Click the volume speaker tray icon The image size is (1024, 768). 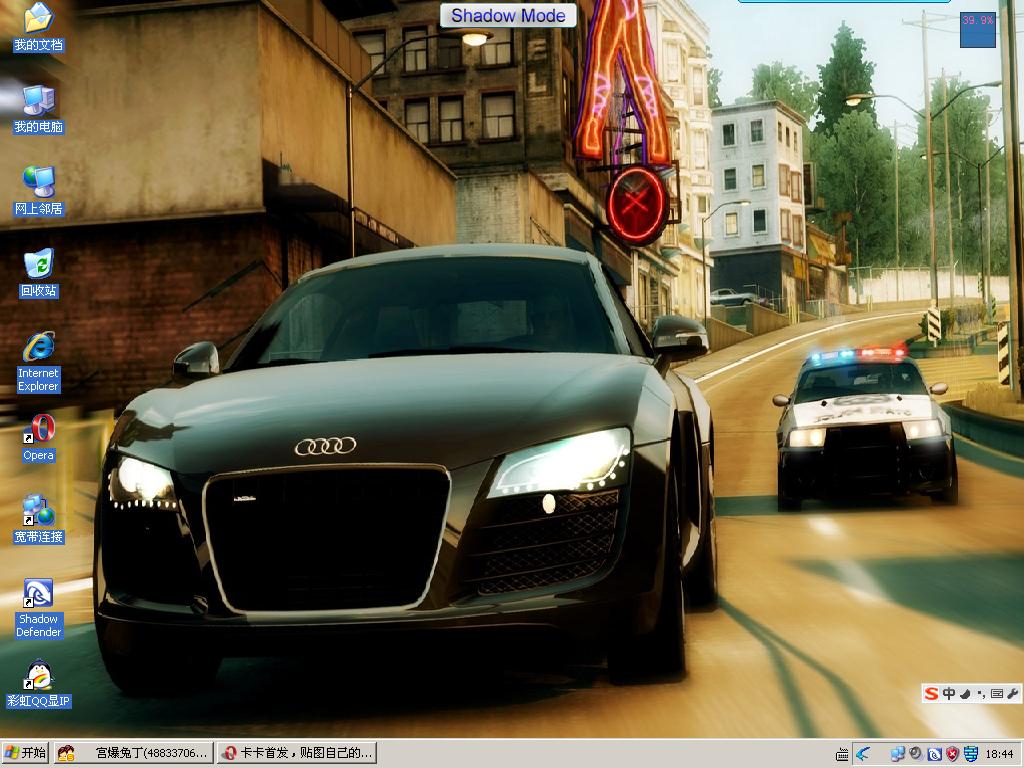tap(916, 754)
